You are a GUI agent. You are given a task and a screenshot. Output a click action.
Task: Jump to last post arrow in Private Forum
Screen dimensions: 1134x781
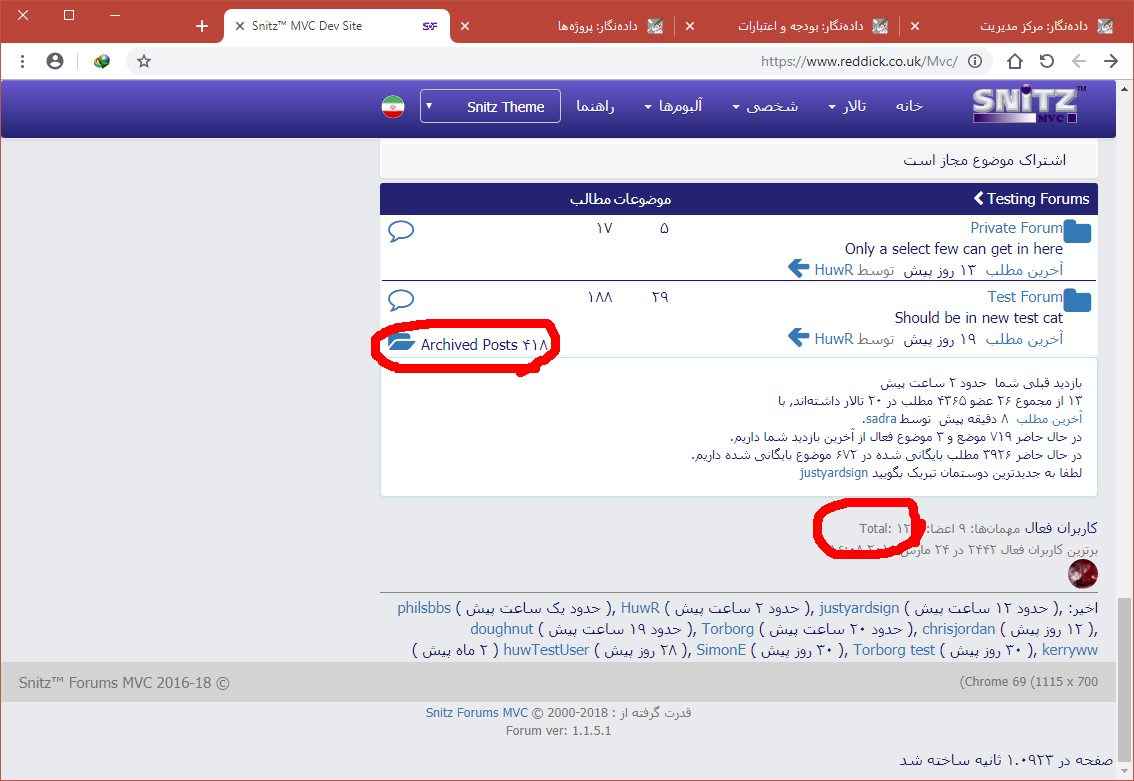(798, 269)
